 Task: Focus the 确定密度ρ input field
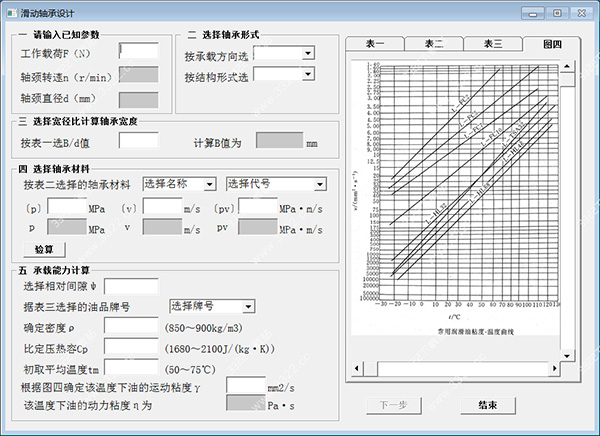[131, 325]
